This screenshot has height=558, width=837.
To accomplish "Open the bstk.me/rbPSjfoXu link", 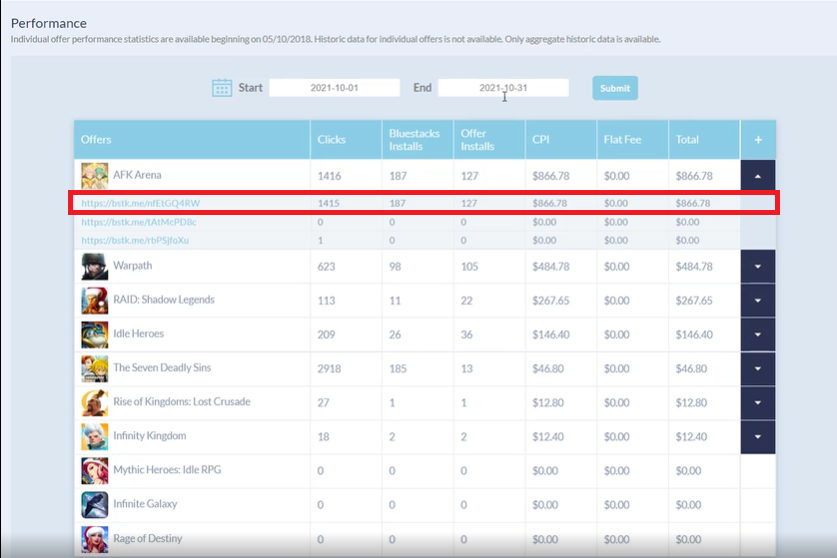I will coord(135,240).
